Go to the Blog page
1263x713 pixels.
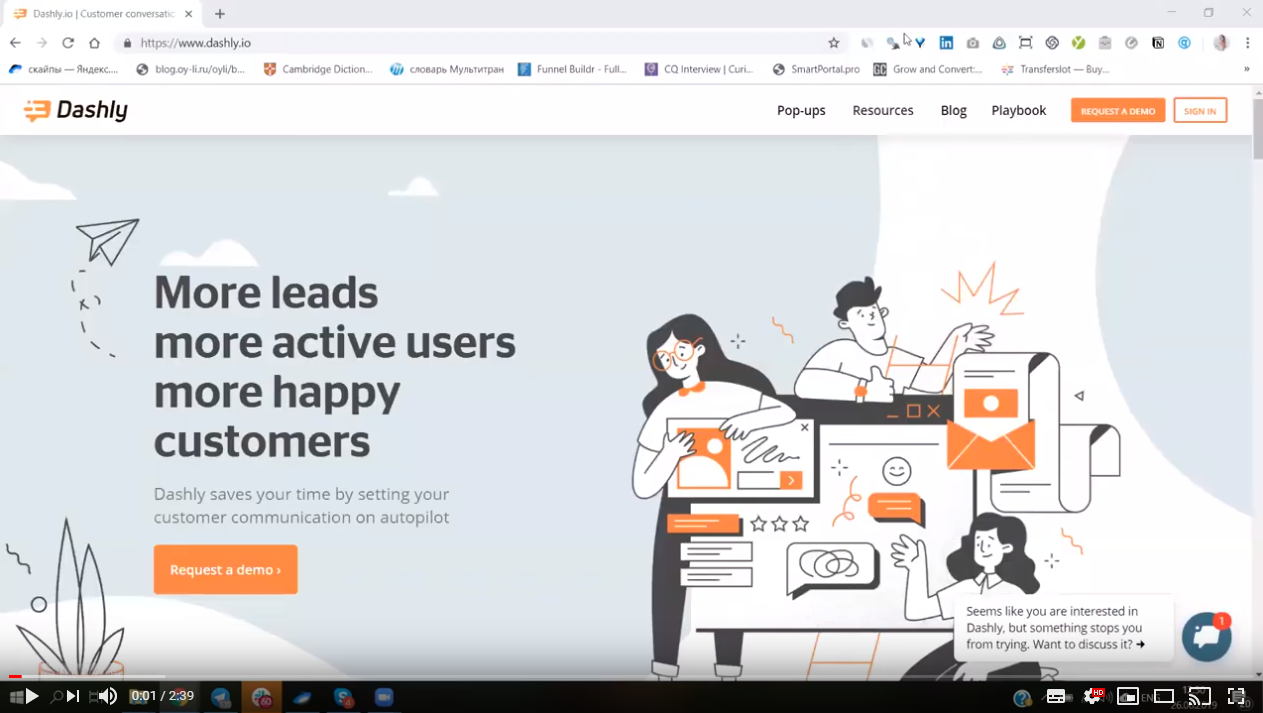(954, 110)
